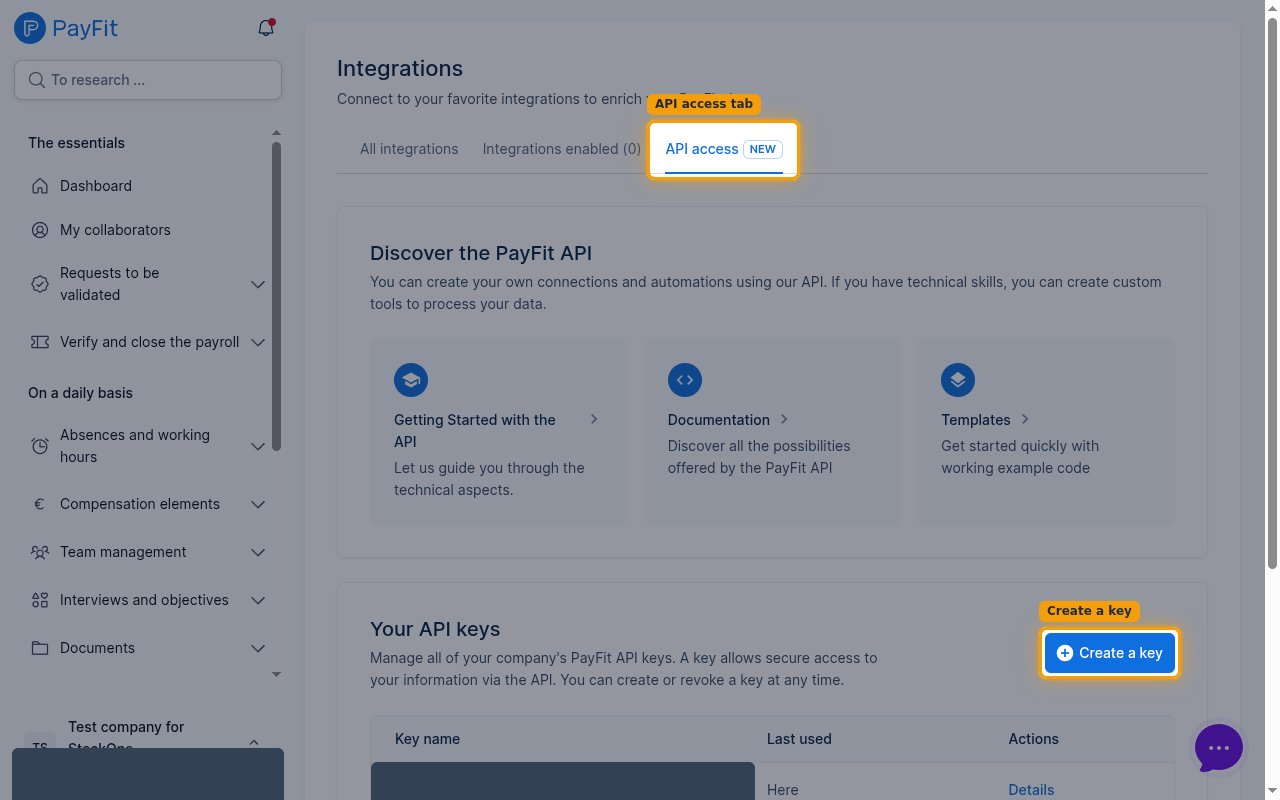This screenshot has width=1280, height=800.
Task: Click sidebar scroll down arrow
Action: (x=277, y=675)
